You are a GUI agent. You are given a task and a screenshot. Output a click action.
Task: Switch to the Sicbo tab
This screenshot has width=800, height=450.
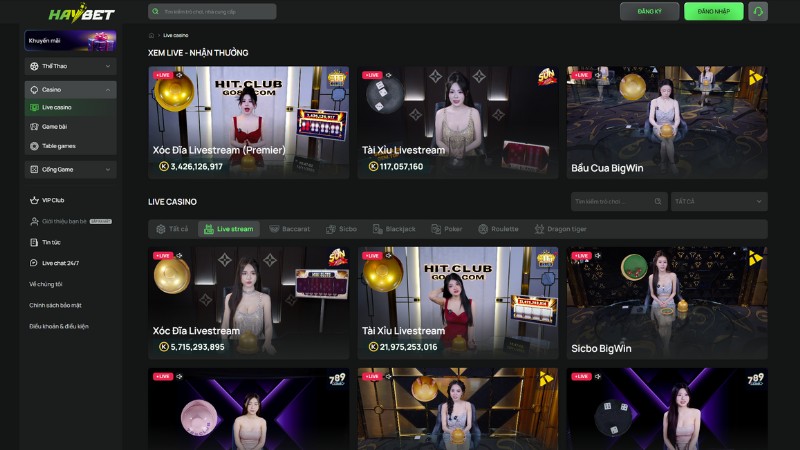pos(341,229)
